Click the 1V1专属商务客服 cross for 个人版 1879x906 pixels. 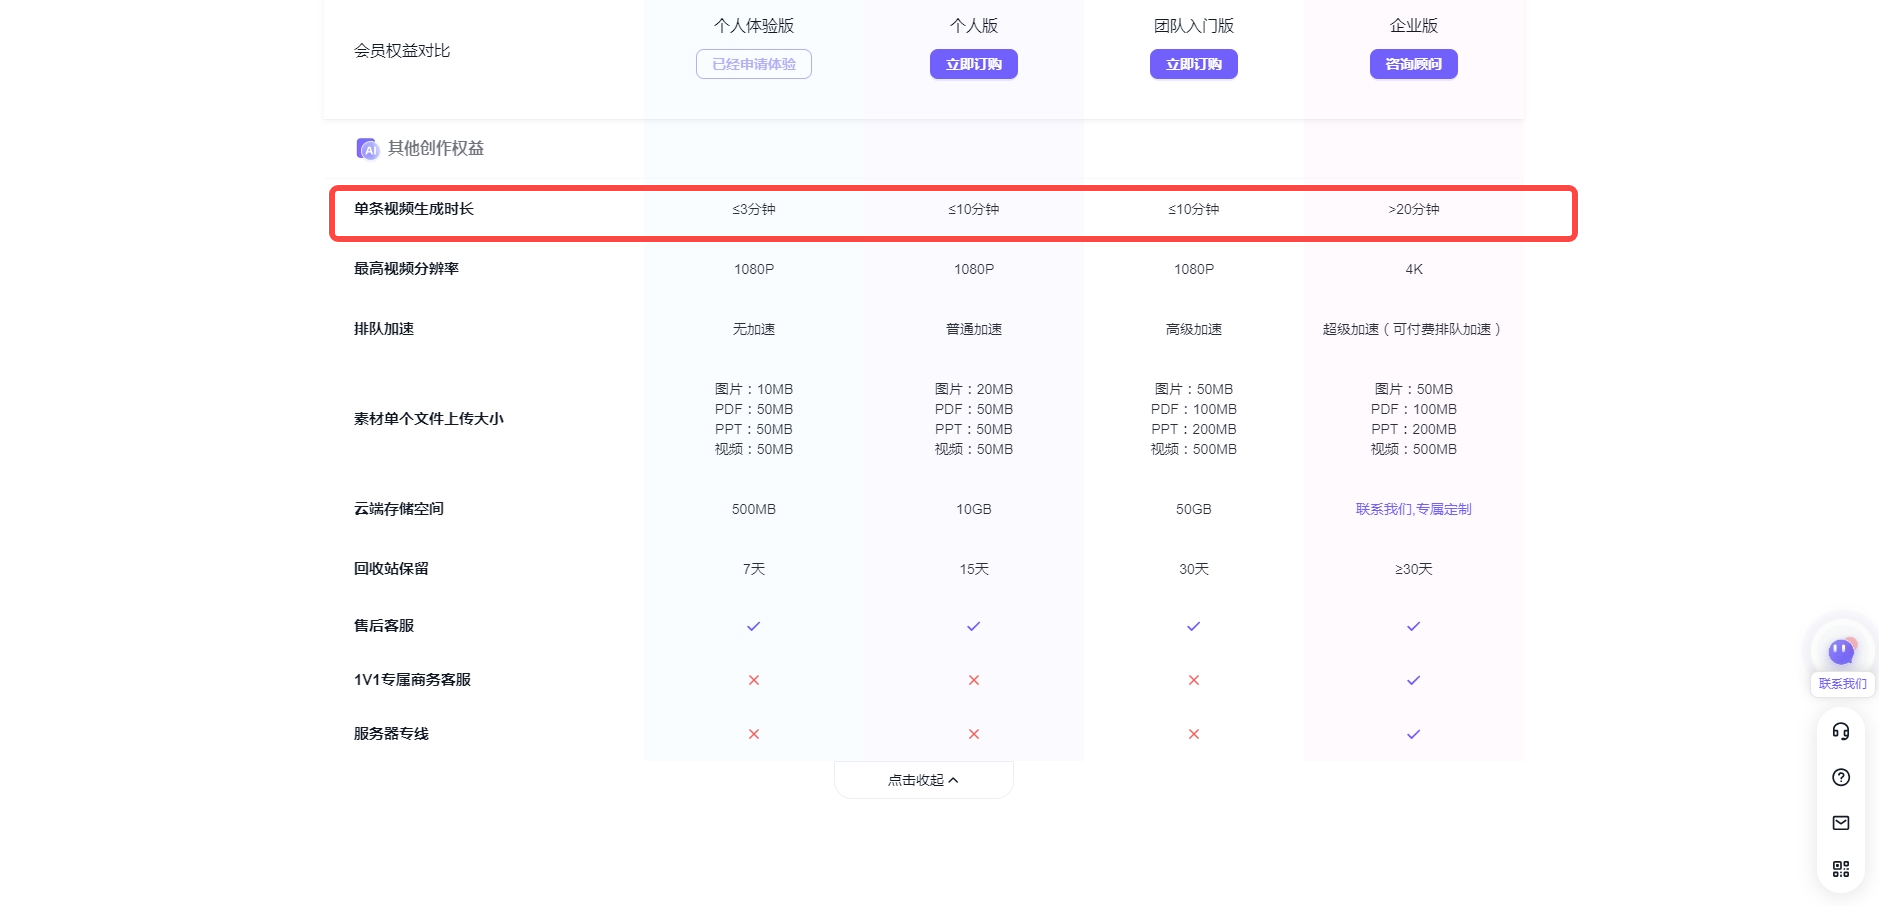point(974,680)
